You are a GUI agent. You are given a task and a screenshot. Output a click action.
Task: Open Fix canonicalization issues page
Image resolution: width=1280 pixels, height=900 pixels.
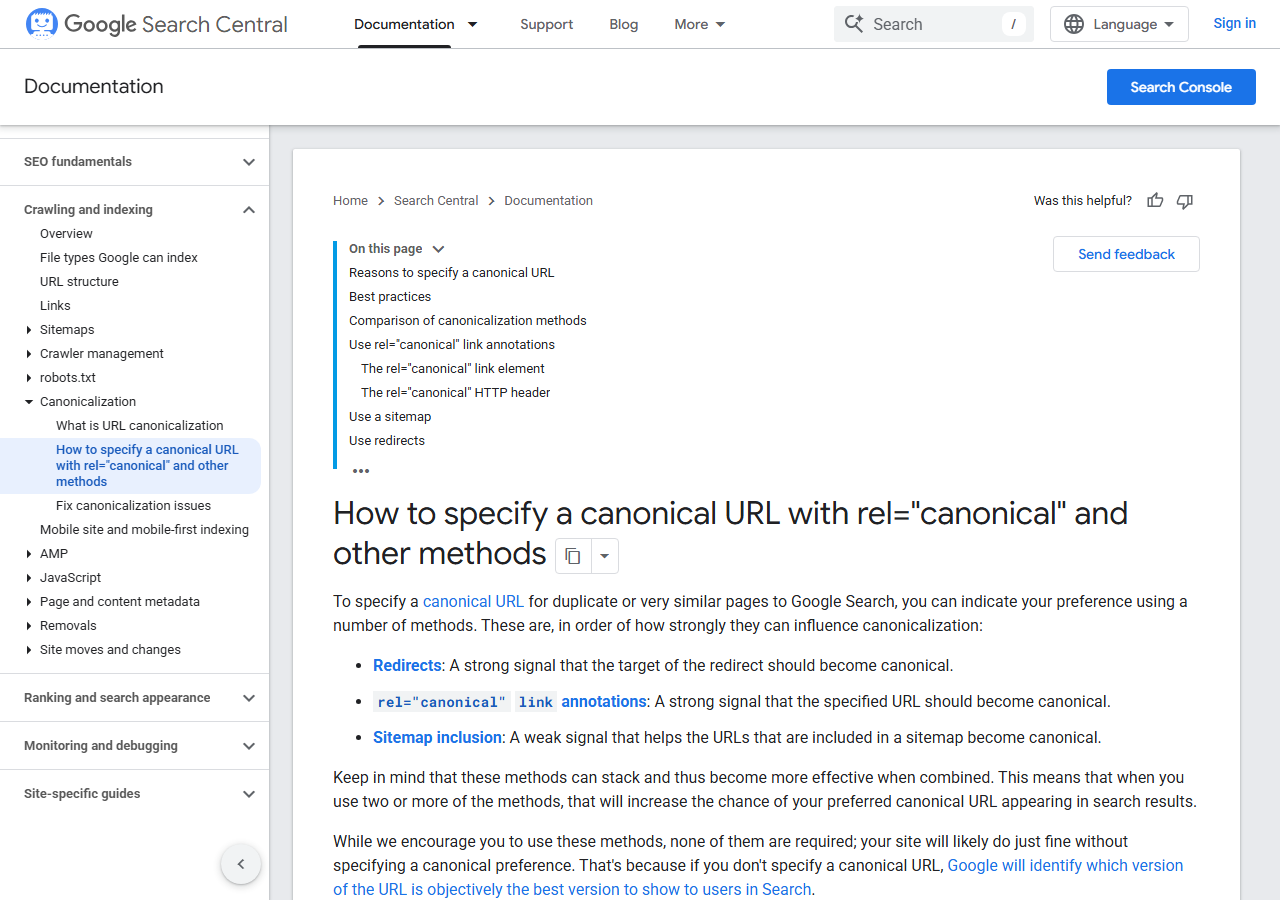(134, 506)
